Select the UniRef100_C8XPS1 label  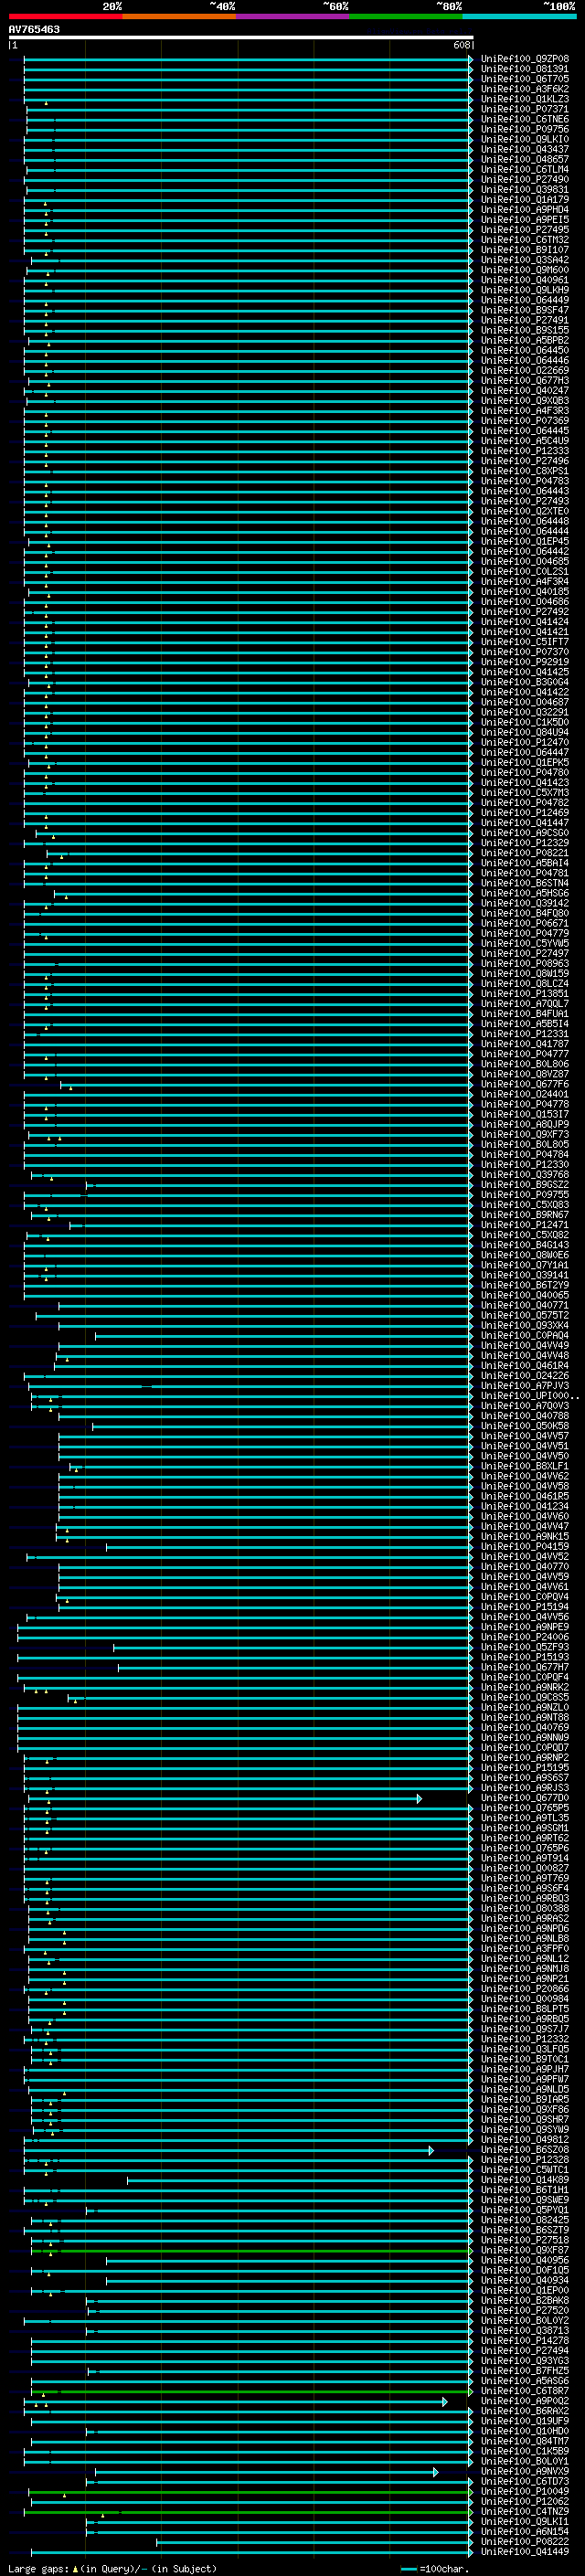pos(524,471)
